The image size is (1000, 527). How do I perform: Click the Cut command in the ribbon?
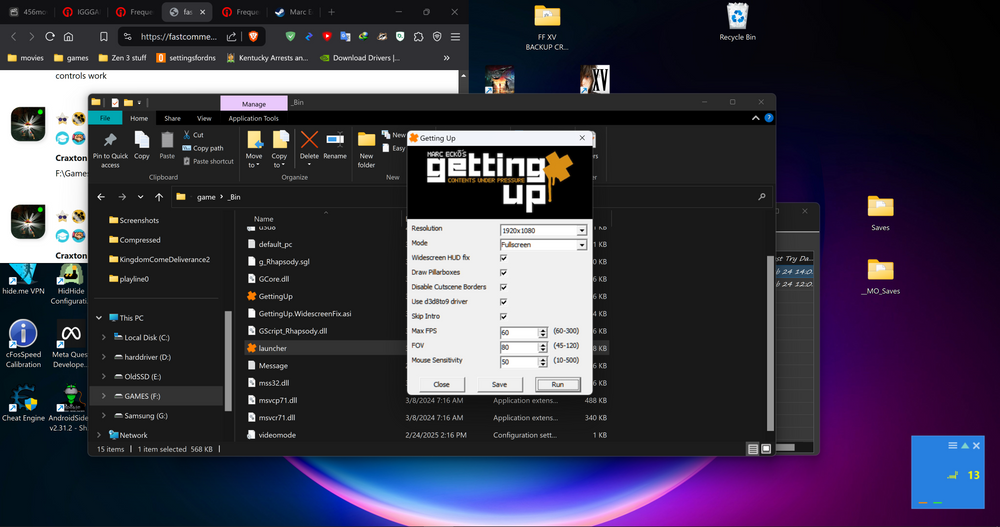[x=193, y=135]
